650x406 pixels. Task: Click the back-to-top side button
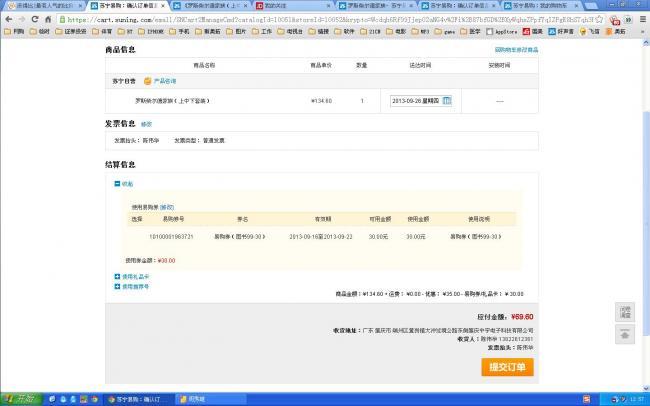(625, 334)
